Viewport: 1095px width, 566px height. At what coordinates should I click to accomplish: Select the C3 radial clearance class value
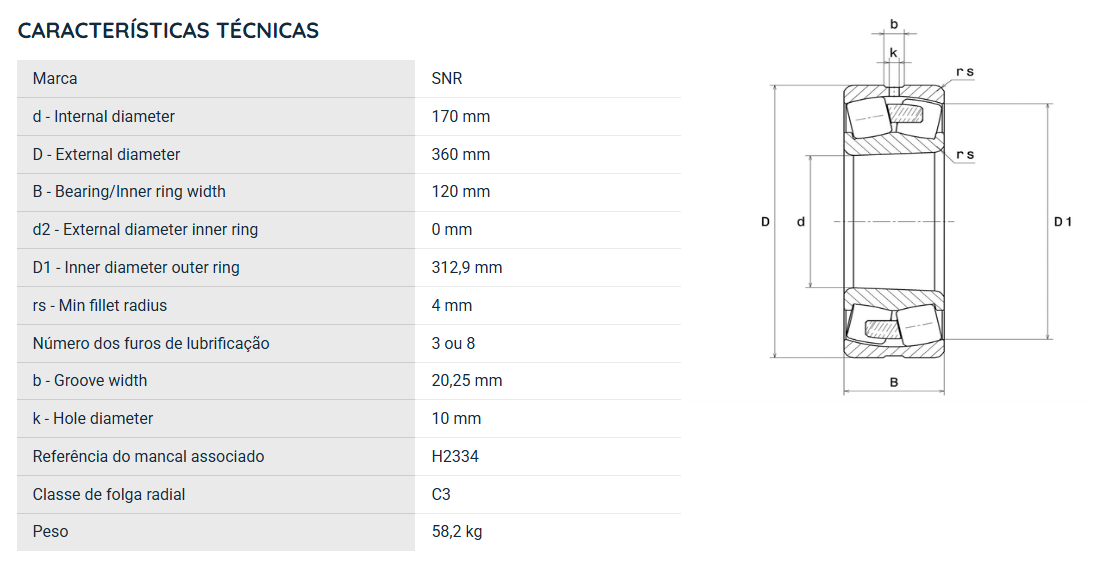coord(441,494)
